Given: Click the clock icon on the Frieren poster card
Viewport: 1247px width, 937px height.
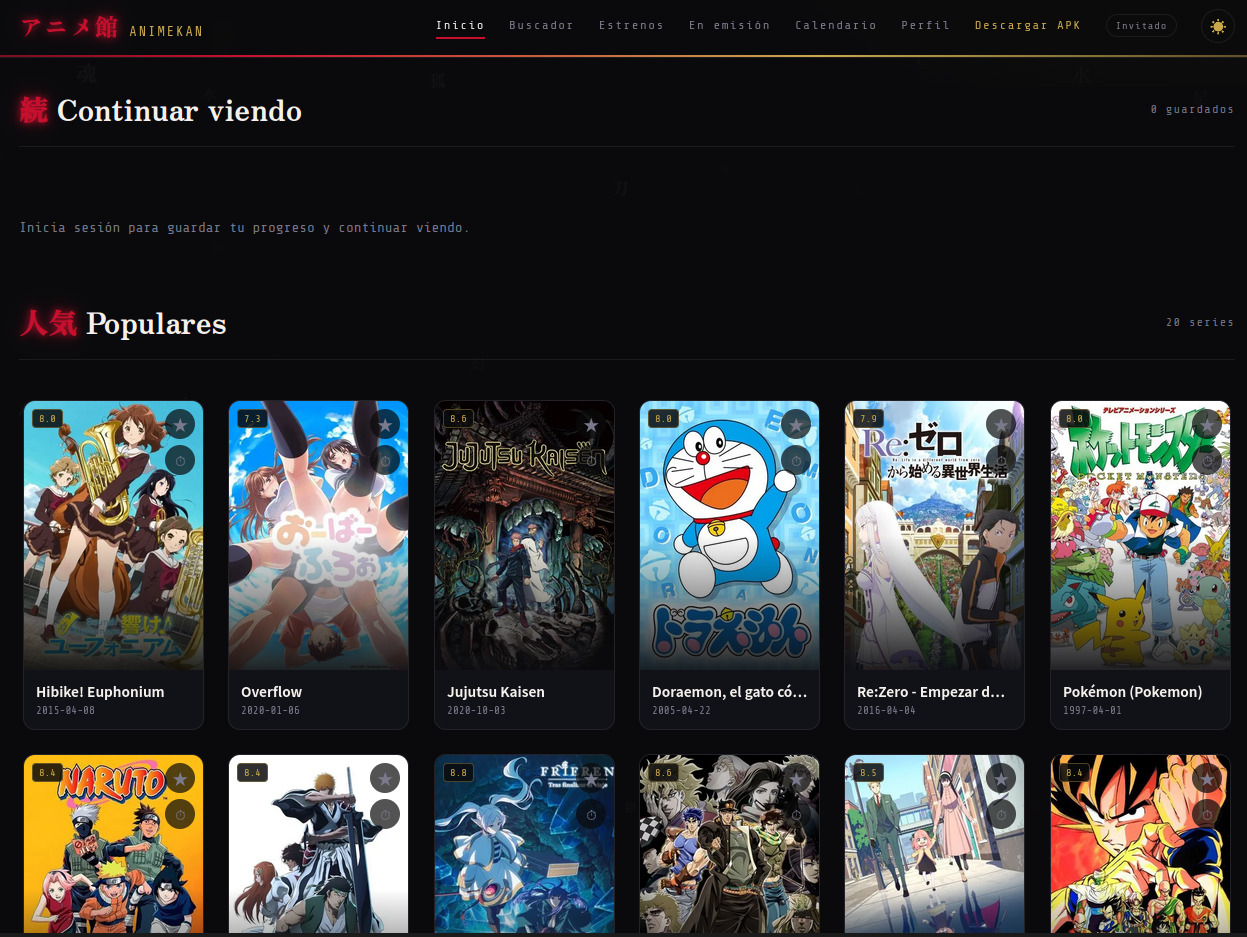Looking at the screenshot, I should 591,814.
